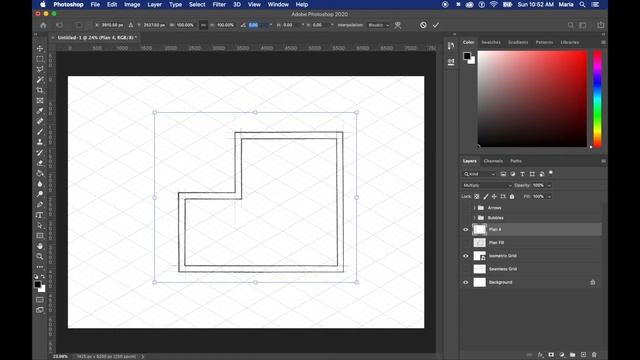Open the layer Kind filter dropdown
640x360 pixels.
click(479, 174)
